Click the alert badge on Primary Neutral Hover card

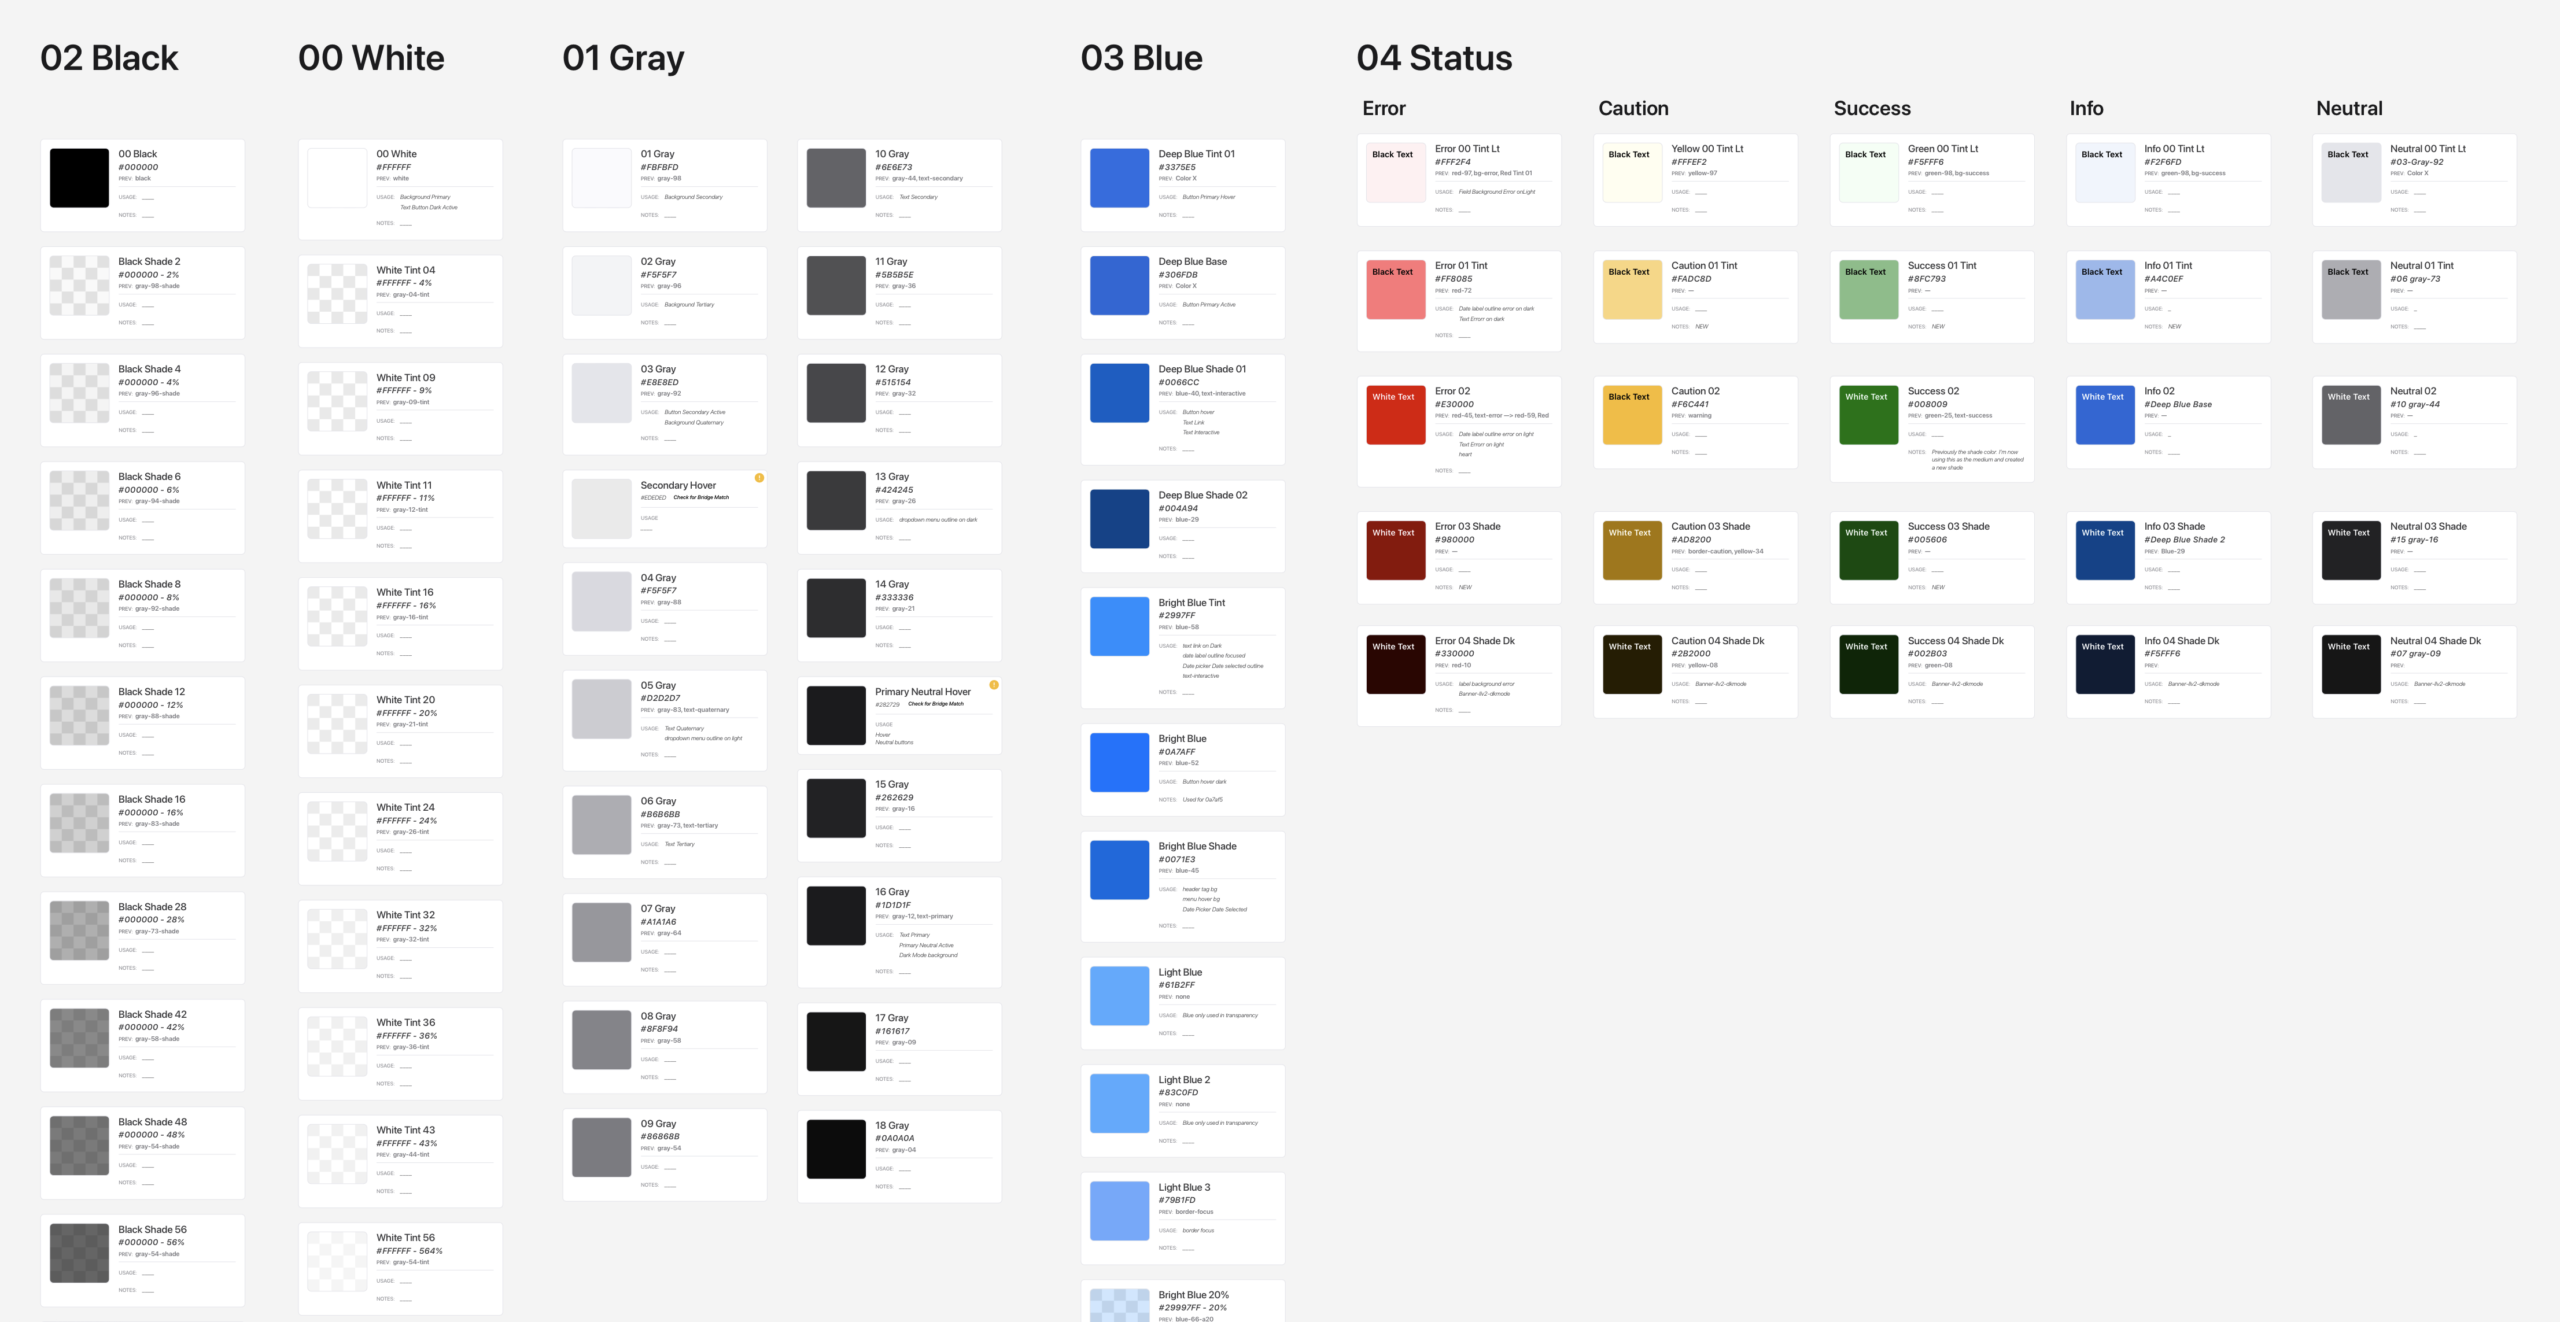pos(993,684)
